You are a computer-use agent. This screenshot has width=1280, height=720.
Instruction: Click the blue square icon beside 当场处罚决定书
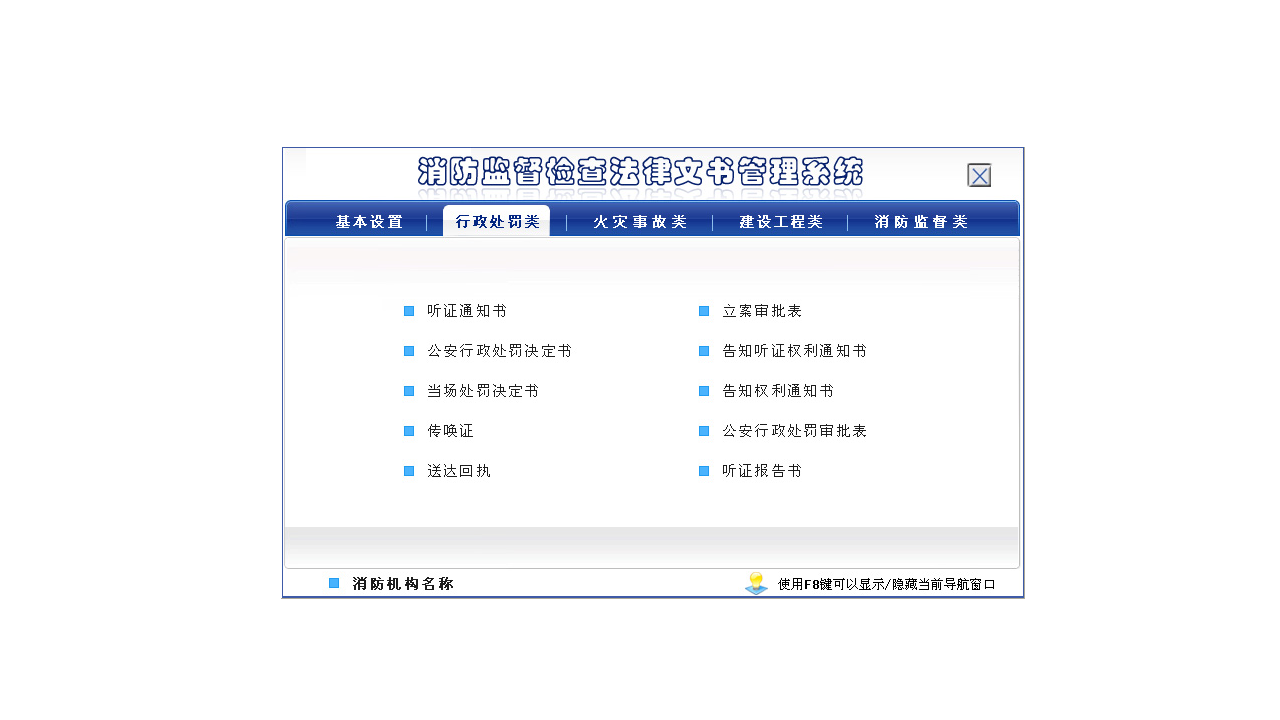(x=409, y=391)
